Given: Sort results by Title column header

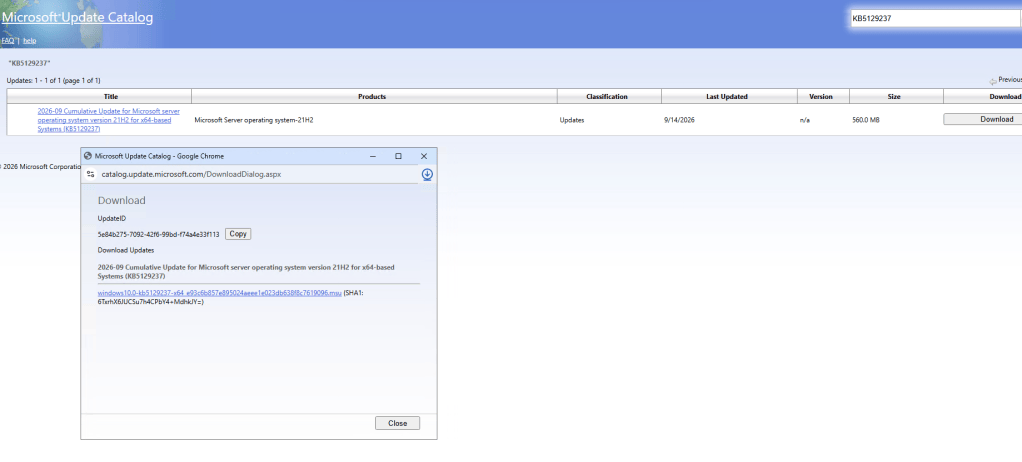Looking at the screenshot, I should click(x=111, y=96).
